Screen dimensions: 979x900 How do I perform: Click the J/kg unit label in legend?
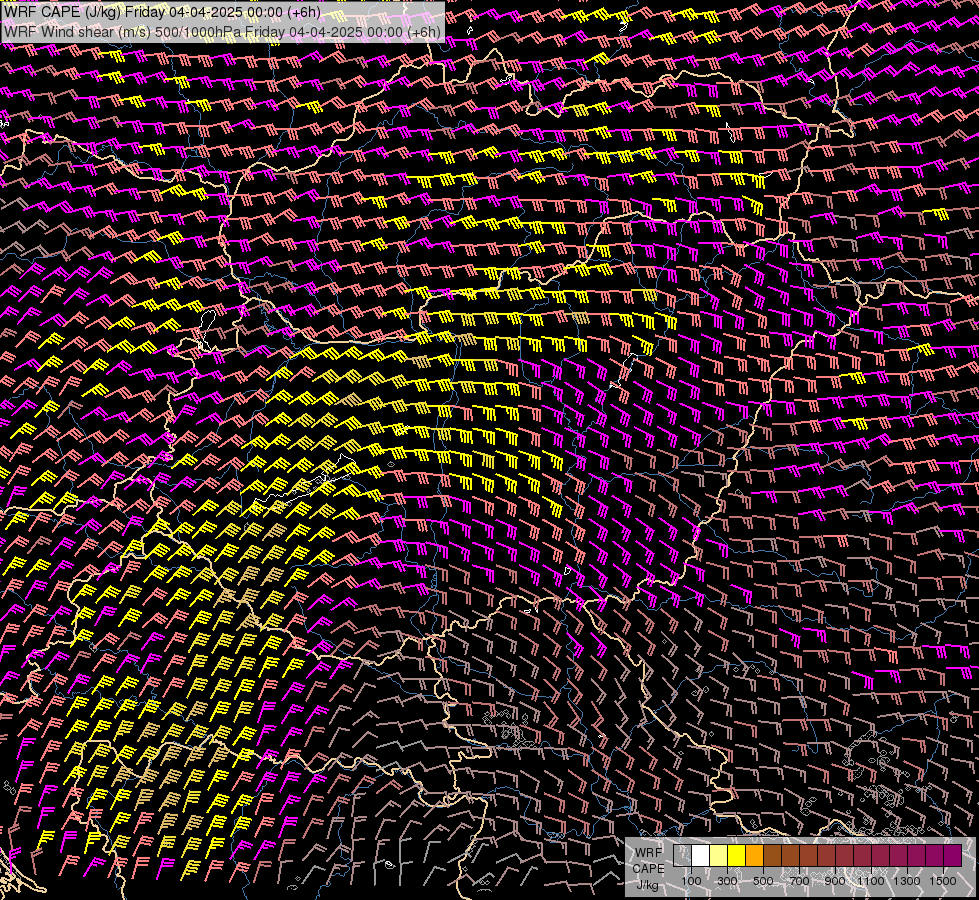click(647, 885)
